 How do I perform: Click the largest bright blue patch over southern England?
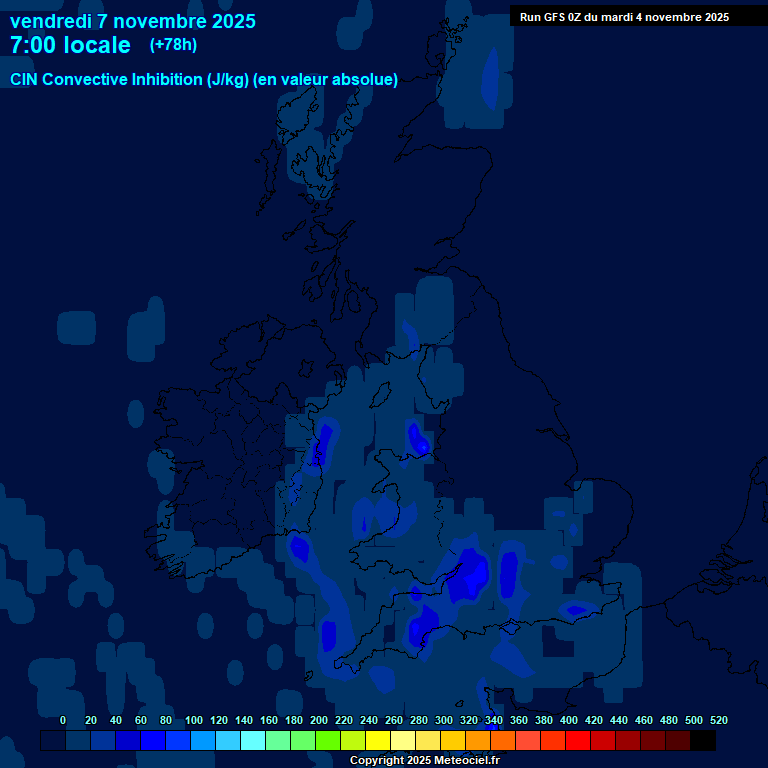470,573
